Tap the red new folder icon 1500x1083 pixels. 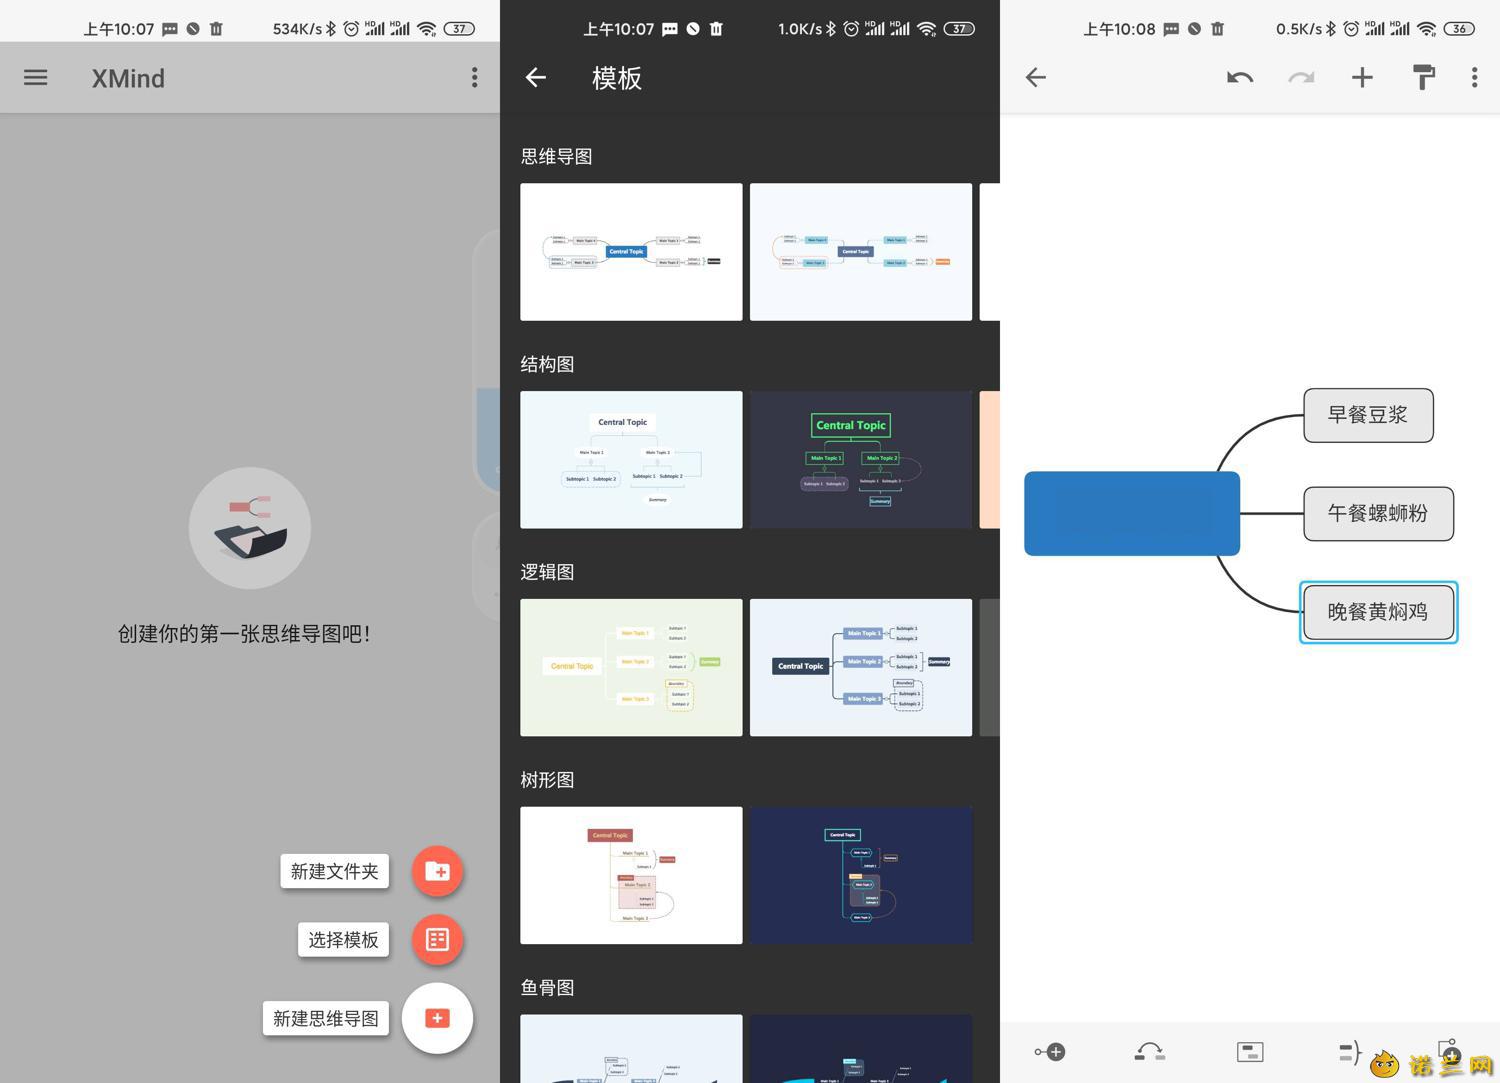[x=437, y=871]
